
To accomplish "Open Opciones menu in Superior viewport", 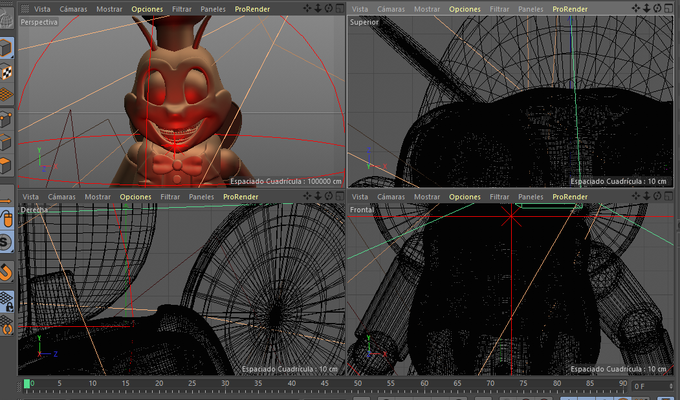I will (x=465, y=9).
